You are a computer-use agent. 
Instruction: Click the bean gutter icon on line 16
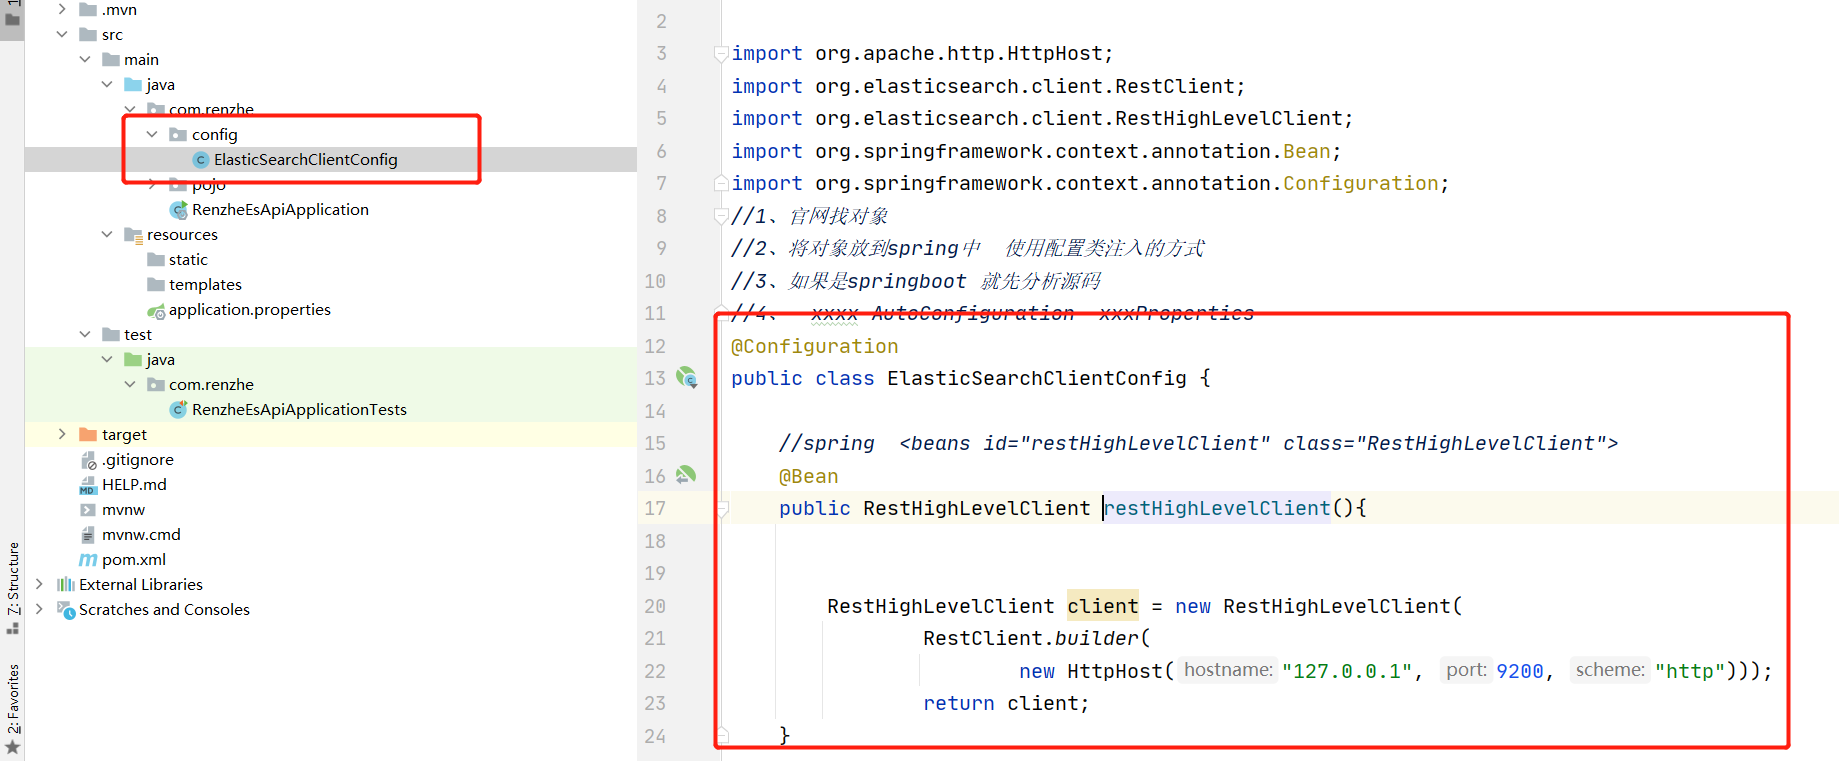click(x=686, y=475)
